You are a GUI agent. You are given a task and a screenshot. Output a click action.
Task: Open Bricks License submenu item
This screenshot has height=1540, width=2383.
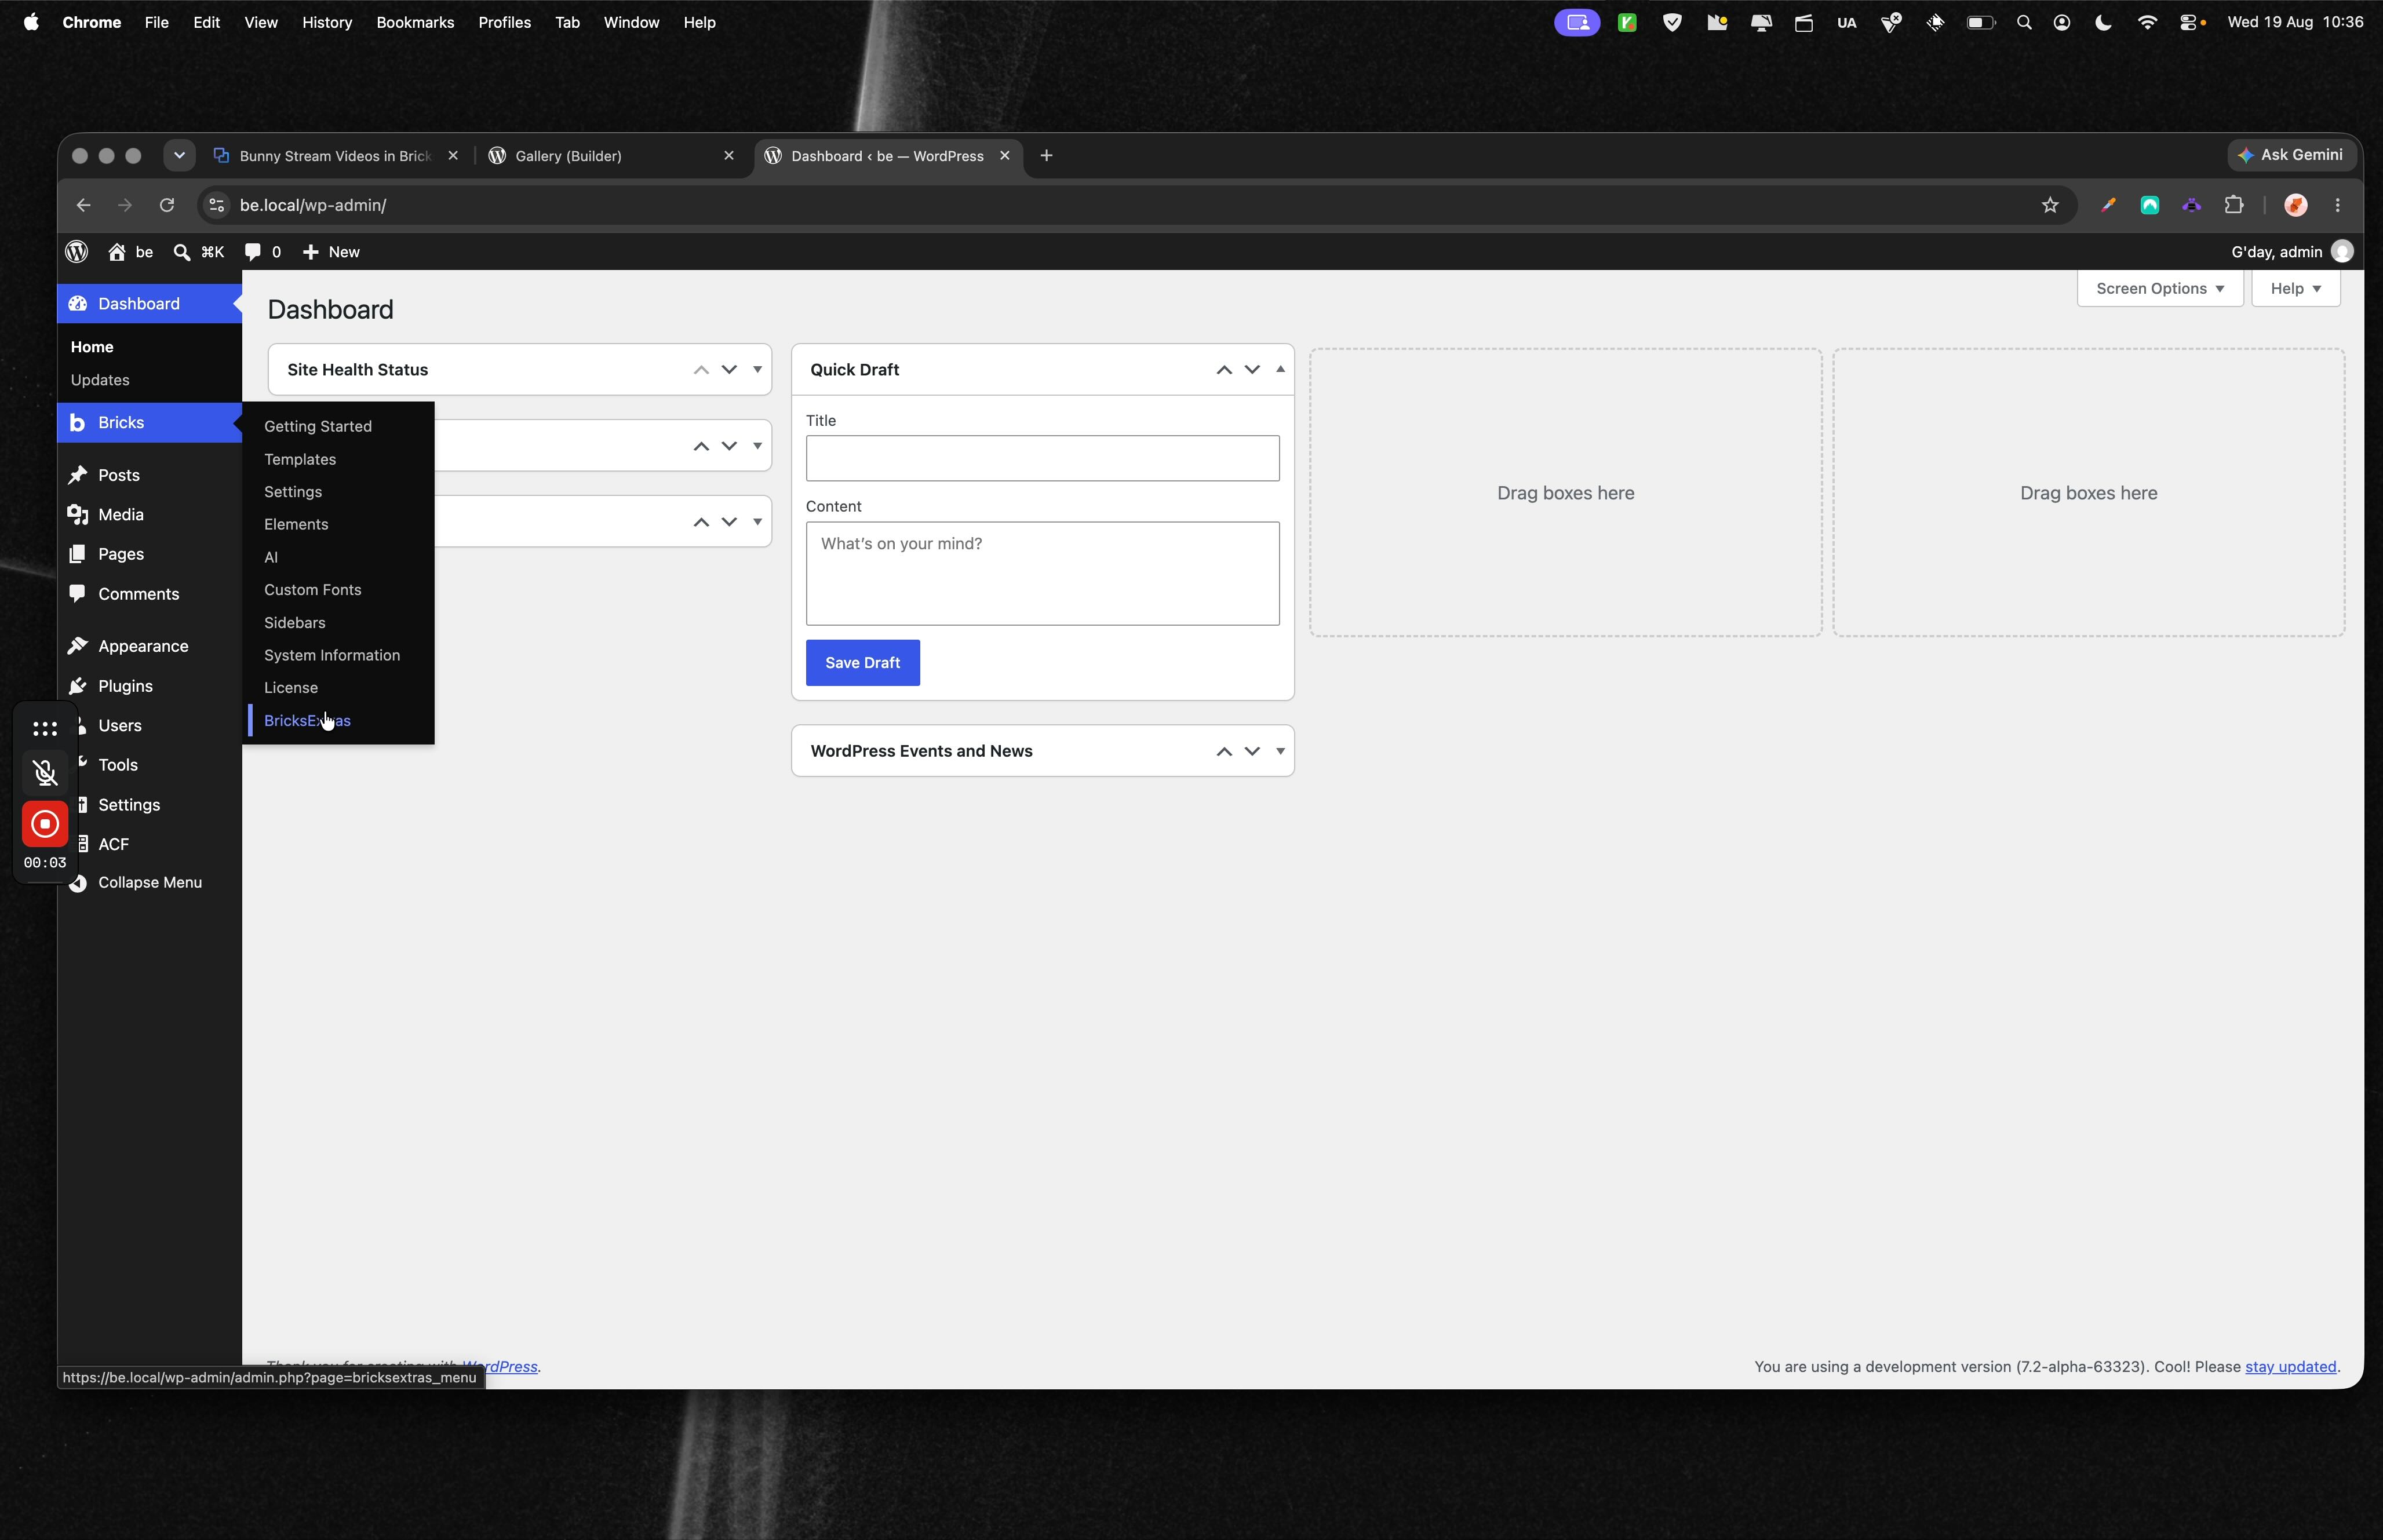pos(291,688)
